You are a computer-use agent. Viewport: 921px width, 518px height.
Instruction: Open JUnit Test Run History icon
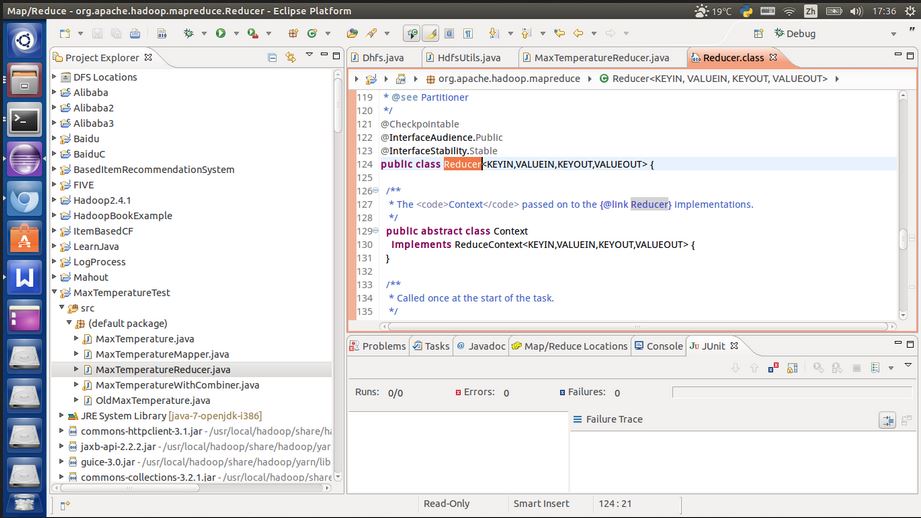(x=875, y=368)
